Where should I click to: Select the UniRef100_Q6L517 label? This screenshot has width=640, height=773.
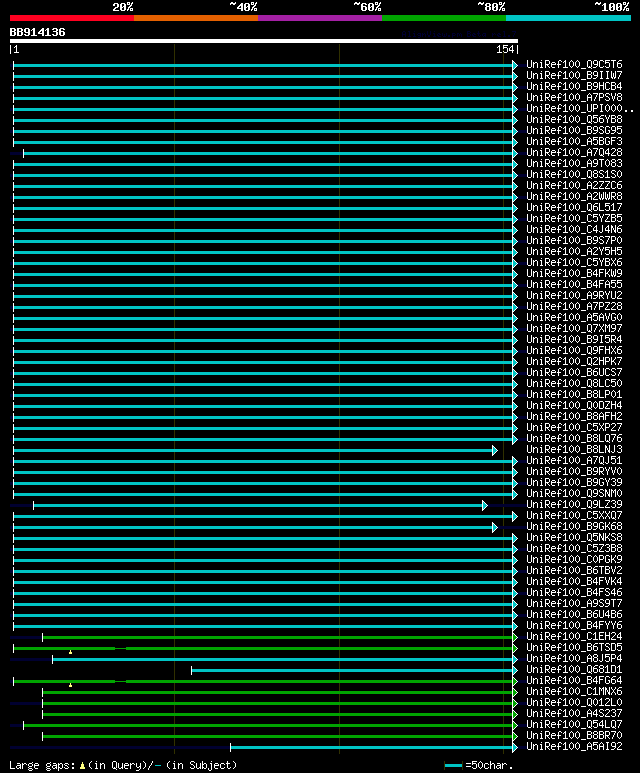(x=574, y=208)
